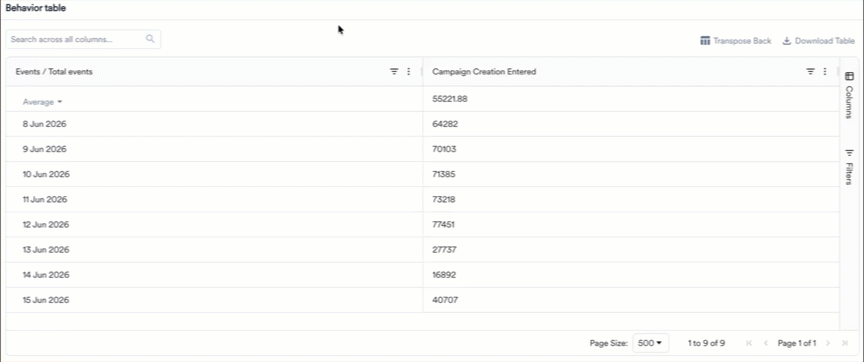Click Transpose Back button
The image size is (864, 362).
[x=736, y=41]
